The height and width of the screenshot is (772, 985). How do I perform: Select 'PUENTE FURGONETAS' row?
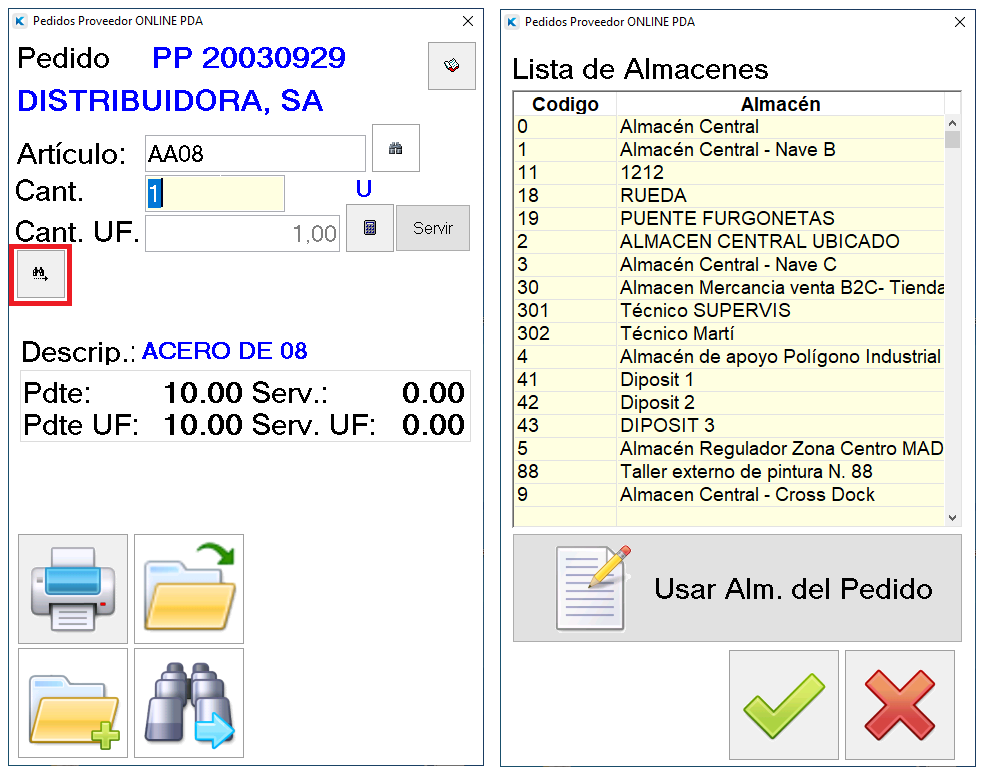pos(729,219)
